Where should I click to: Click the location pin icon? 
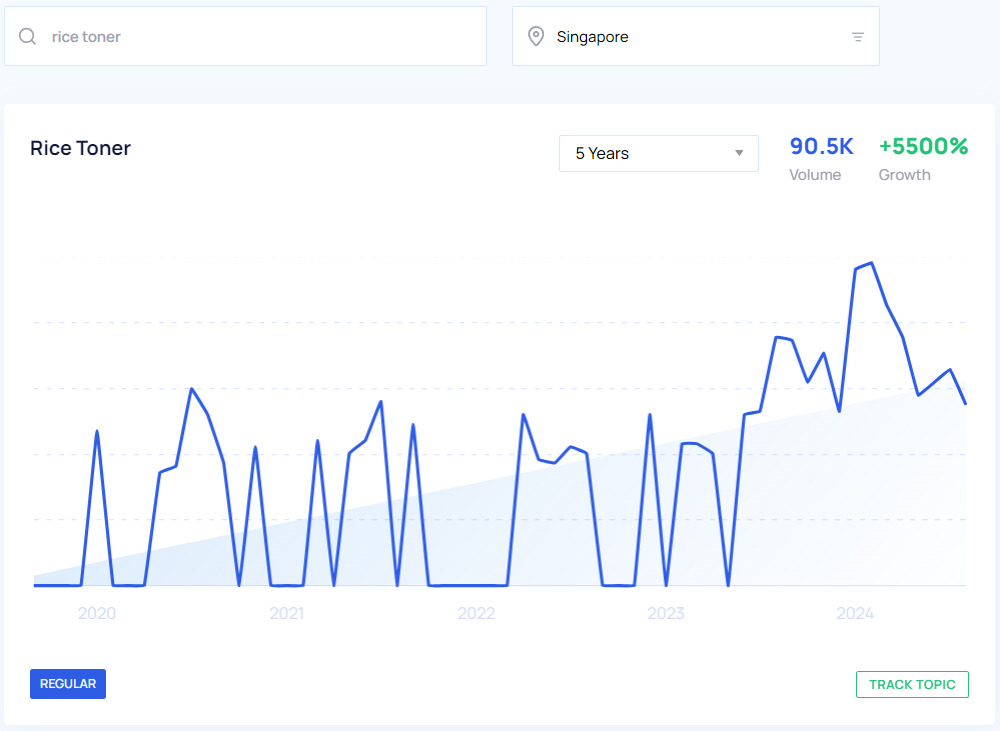point(536,37)
